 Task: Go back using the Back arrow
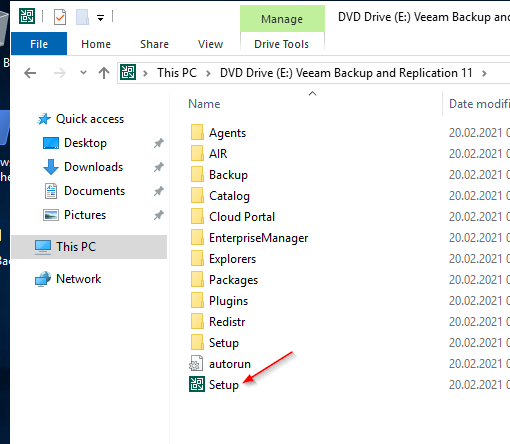30,73
